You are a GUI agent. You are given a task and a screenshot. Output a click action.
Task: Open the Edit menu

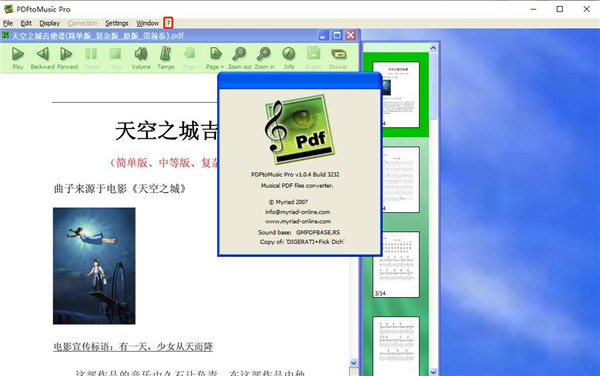click(x=26, y=23)
